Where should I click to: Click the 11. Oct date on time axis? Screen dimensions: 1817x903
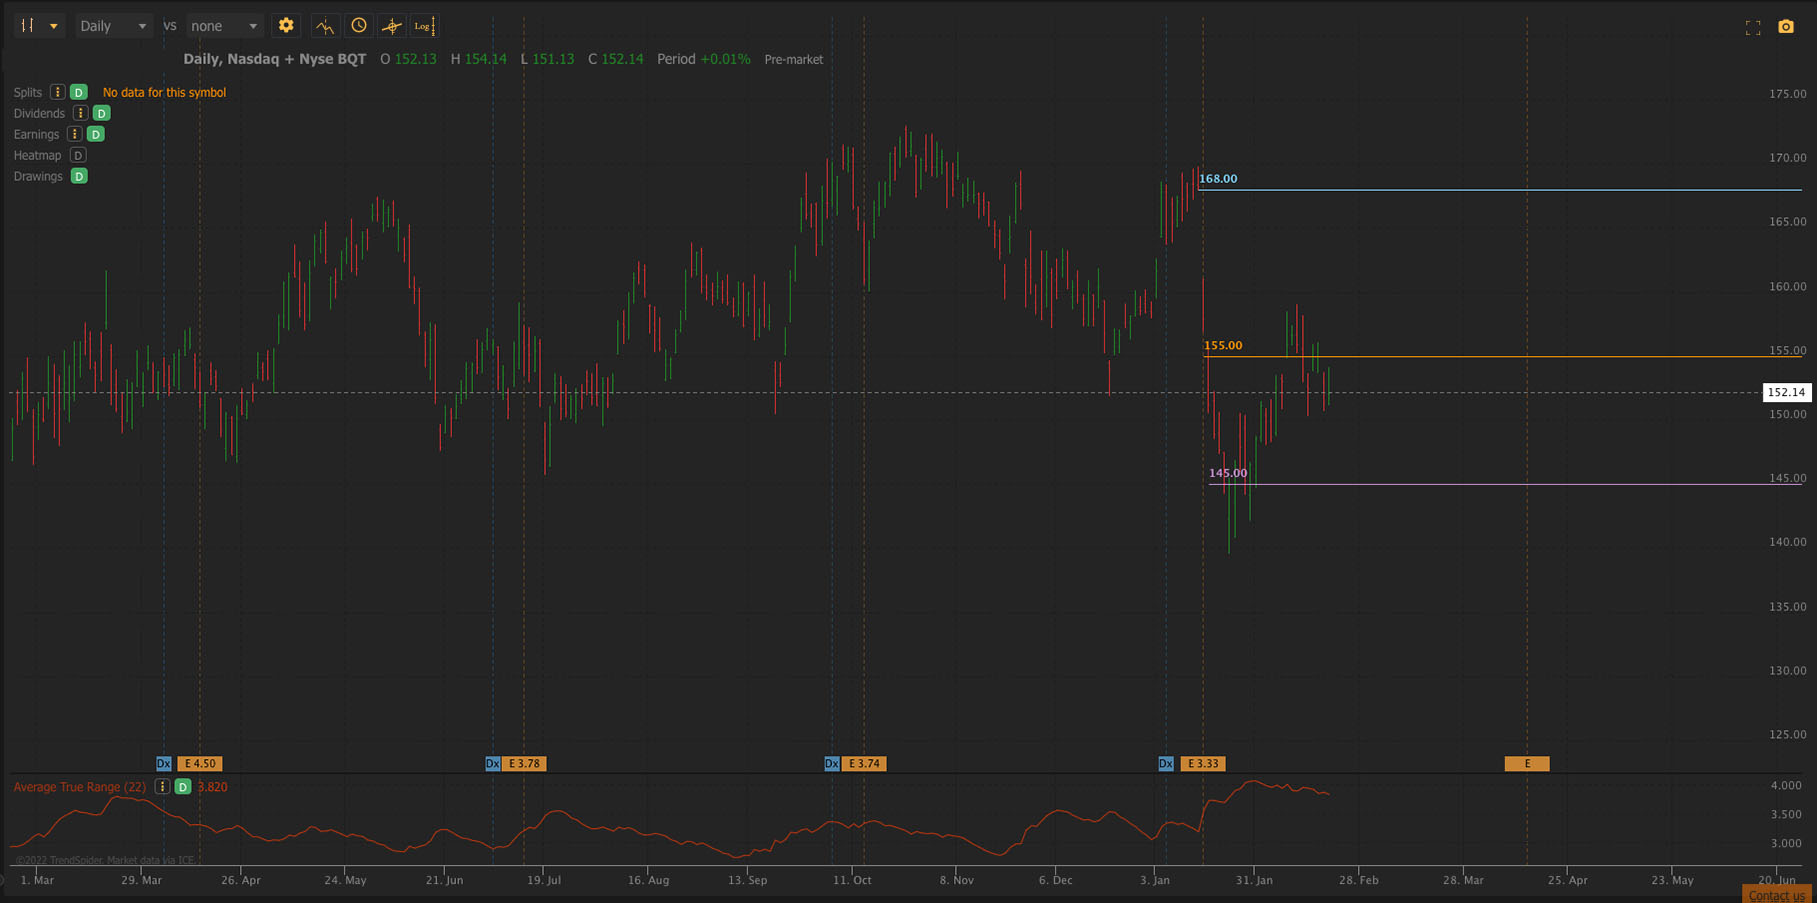pos(852,880)
